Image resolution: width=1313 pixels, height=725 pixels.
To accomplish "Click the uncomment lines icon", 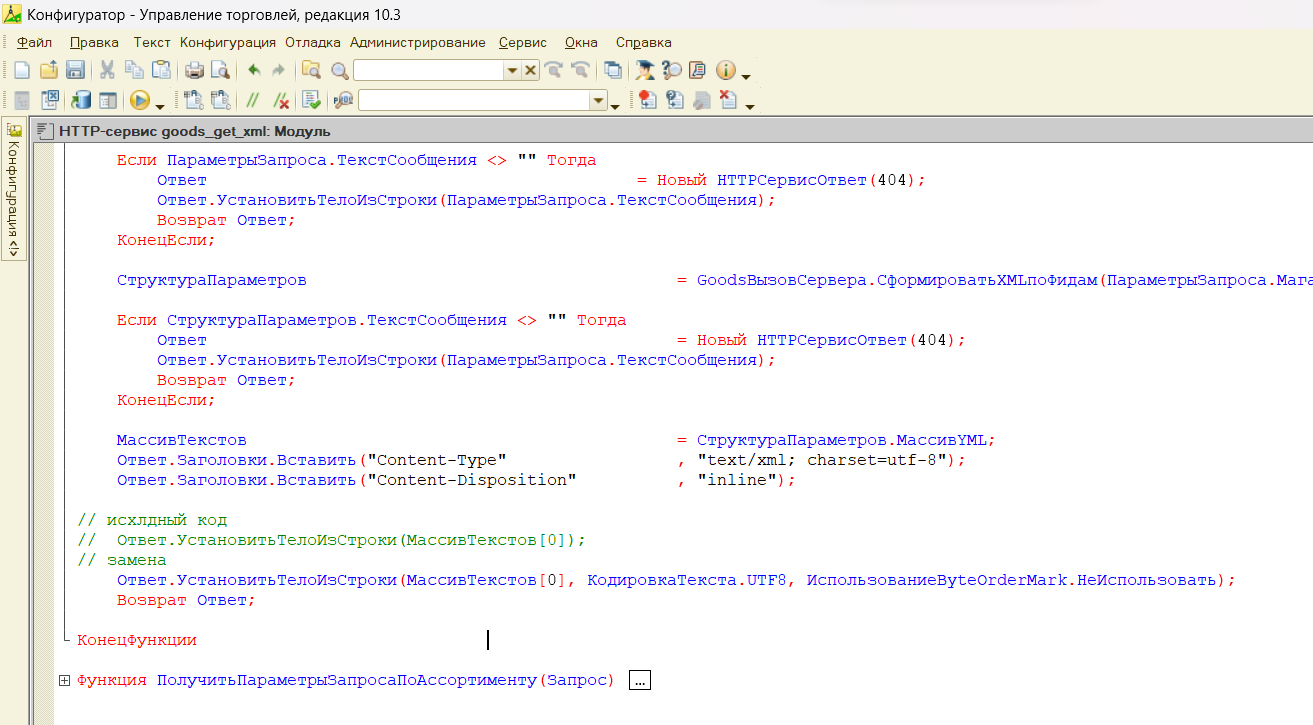I will (281, 100).
